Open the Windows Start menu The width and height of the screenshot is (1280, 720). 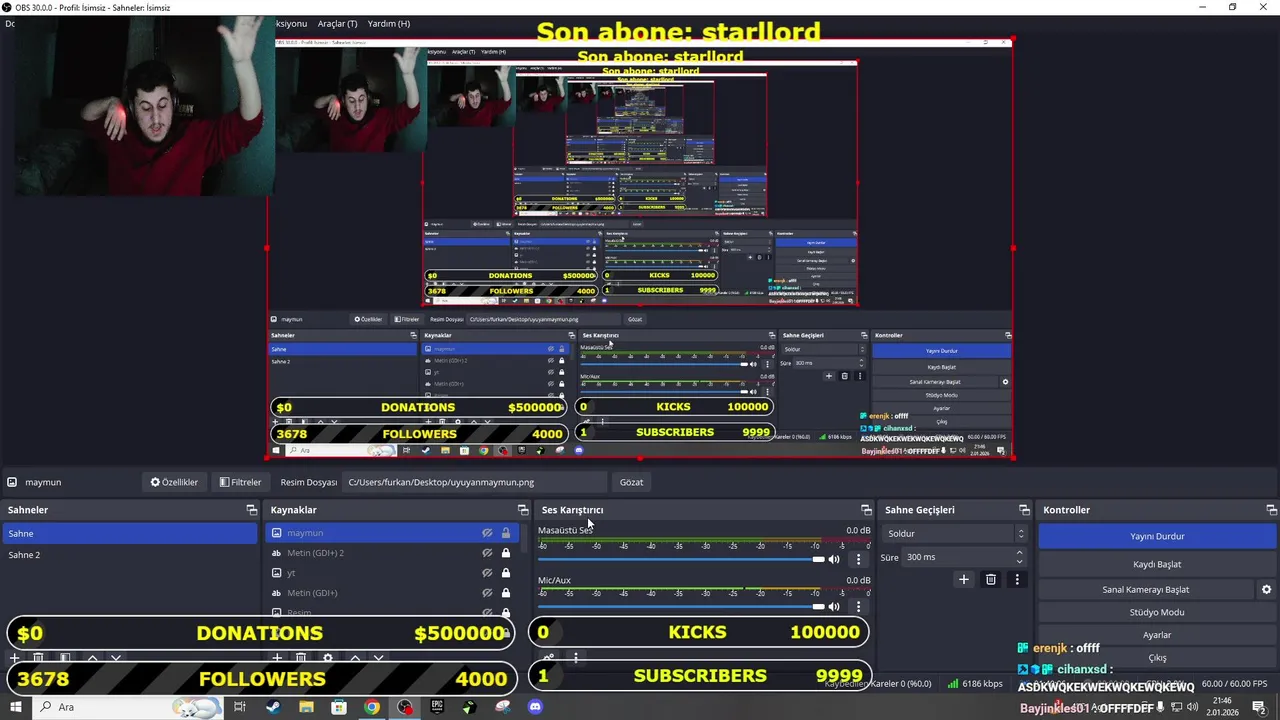[14, 707]
